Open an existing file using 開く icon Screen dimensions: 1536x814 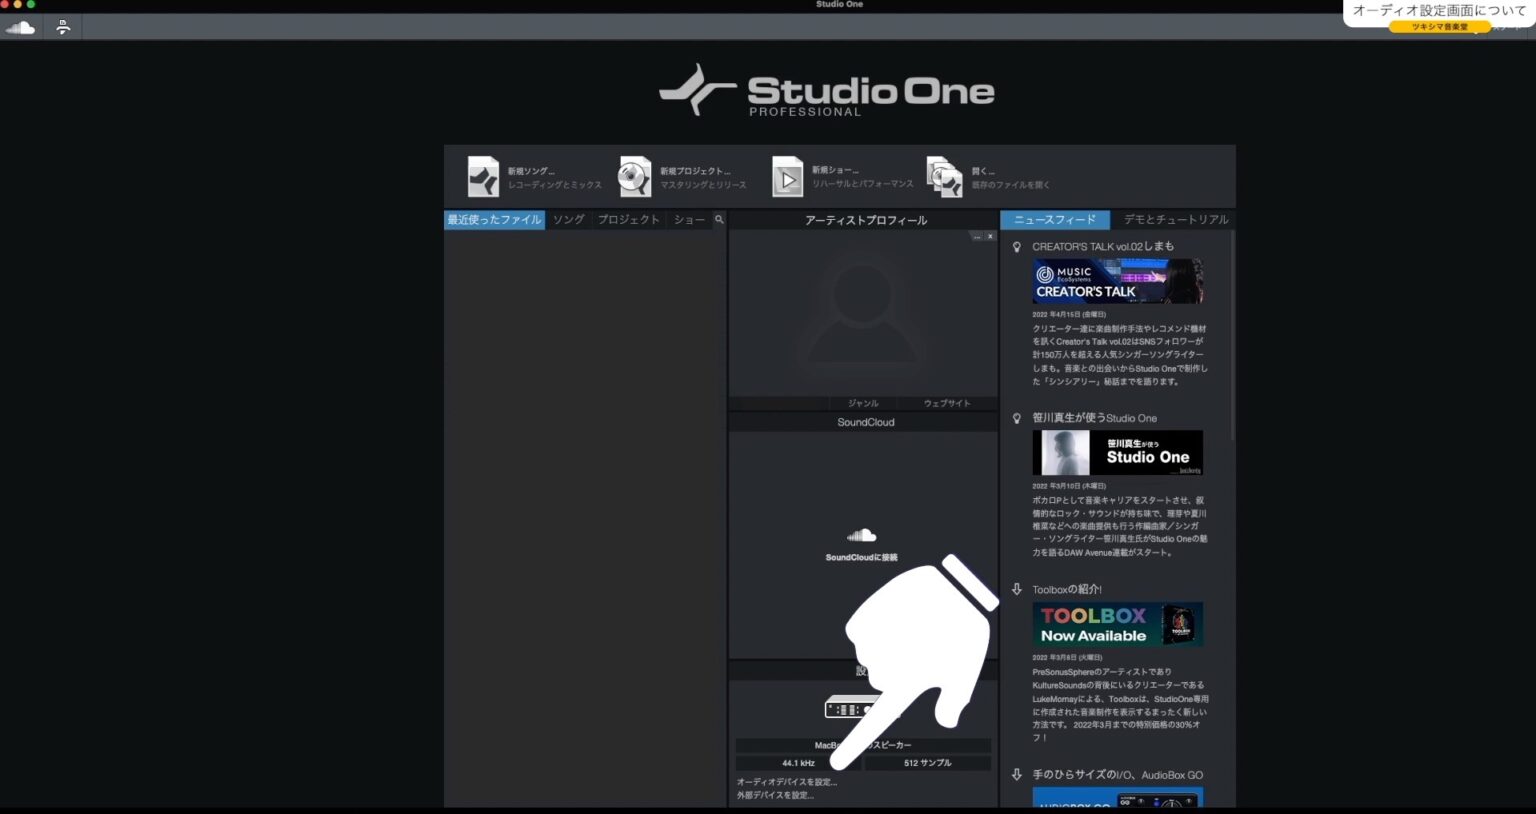click(942, 176)
